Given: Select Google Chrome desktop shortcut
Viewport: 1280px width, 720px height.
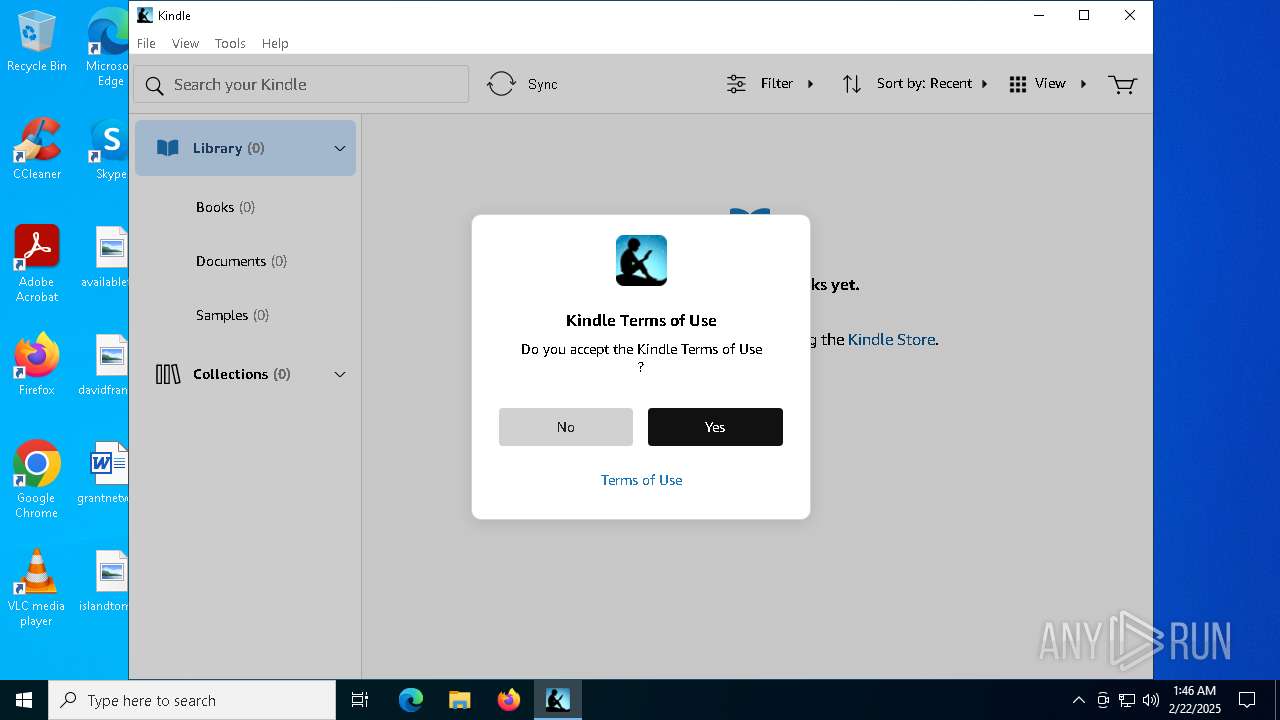Looking at the screenshot, I should click(x=37, y=480).
